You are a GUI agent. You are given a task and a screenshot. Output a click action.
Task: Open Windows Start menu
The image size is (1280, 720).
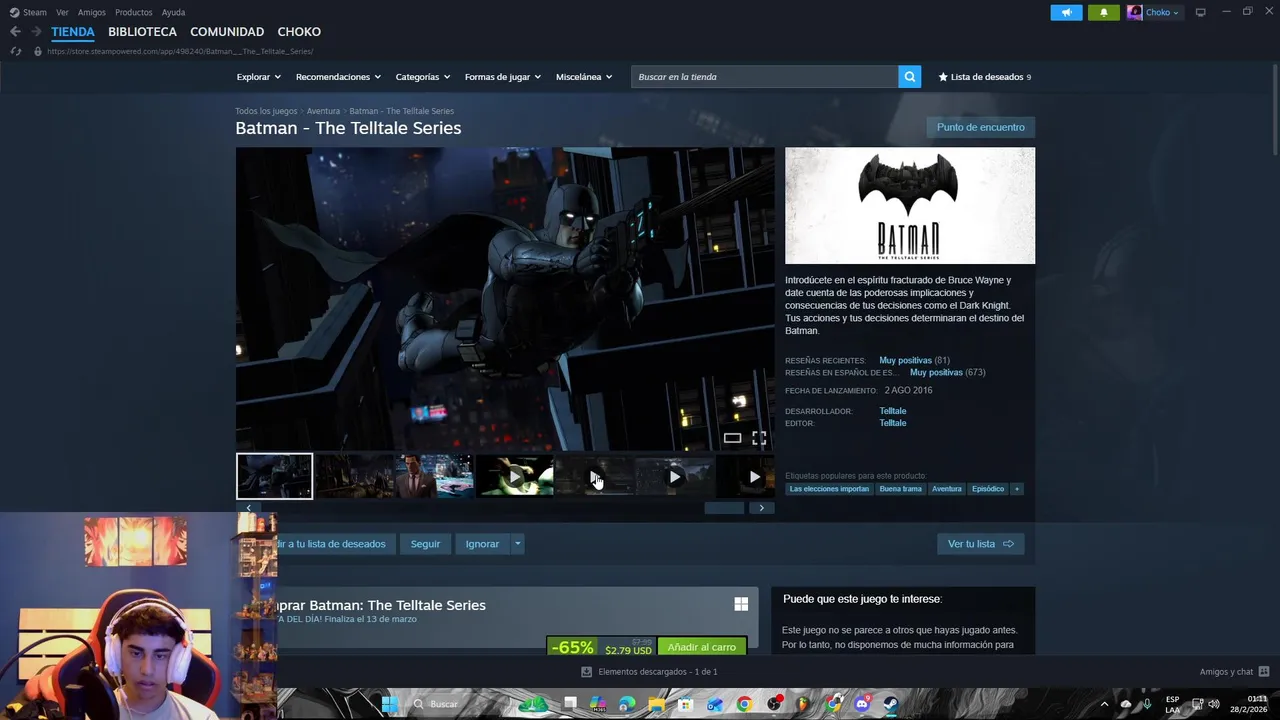[390, 704]
